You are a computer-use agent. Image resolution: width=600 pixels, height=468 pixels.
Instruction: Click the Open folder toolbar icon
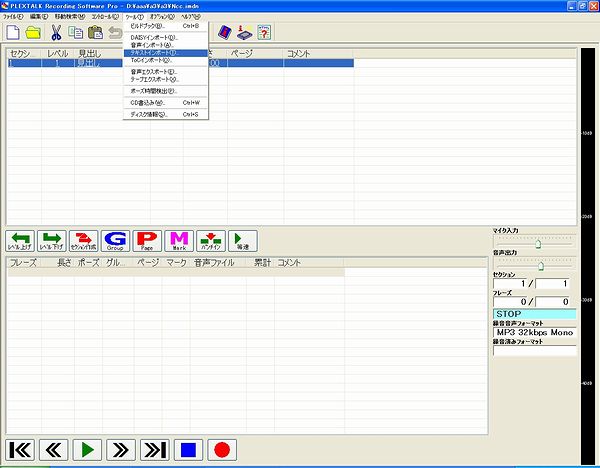[33, 33]
